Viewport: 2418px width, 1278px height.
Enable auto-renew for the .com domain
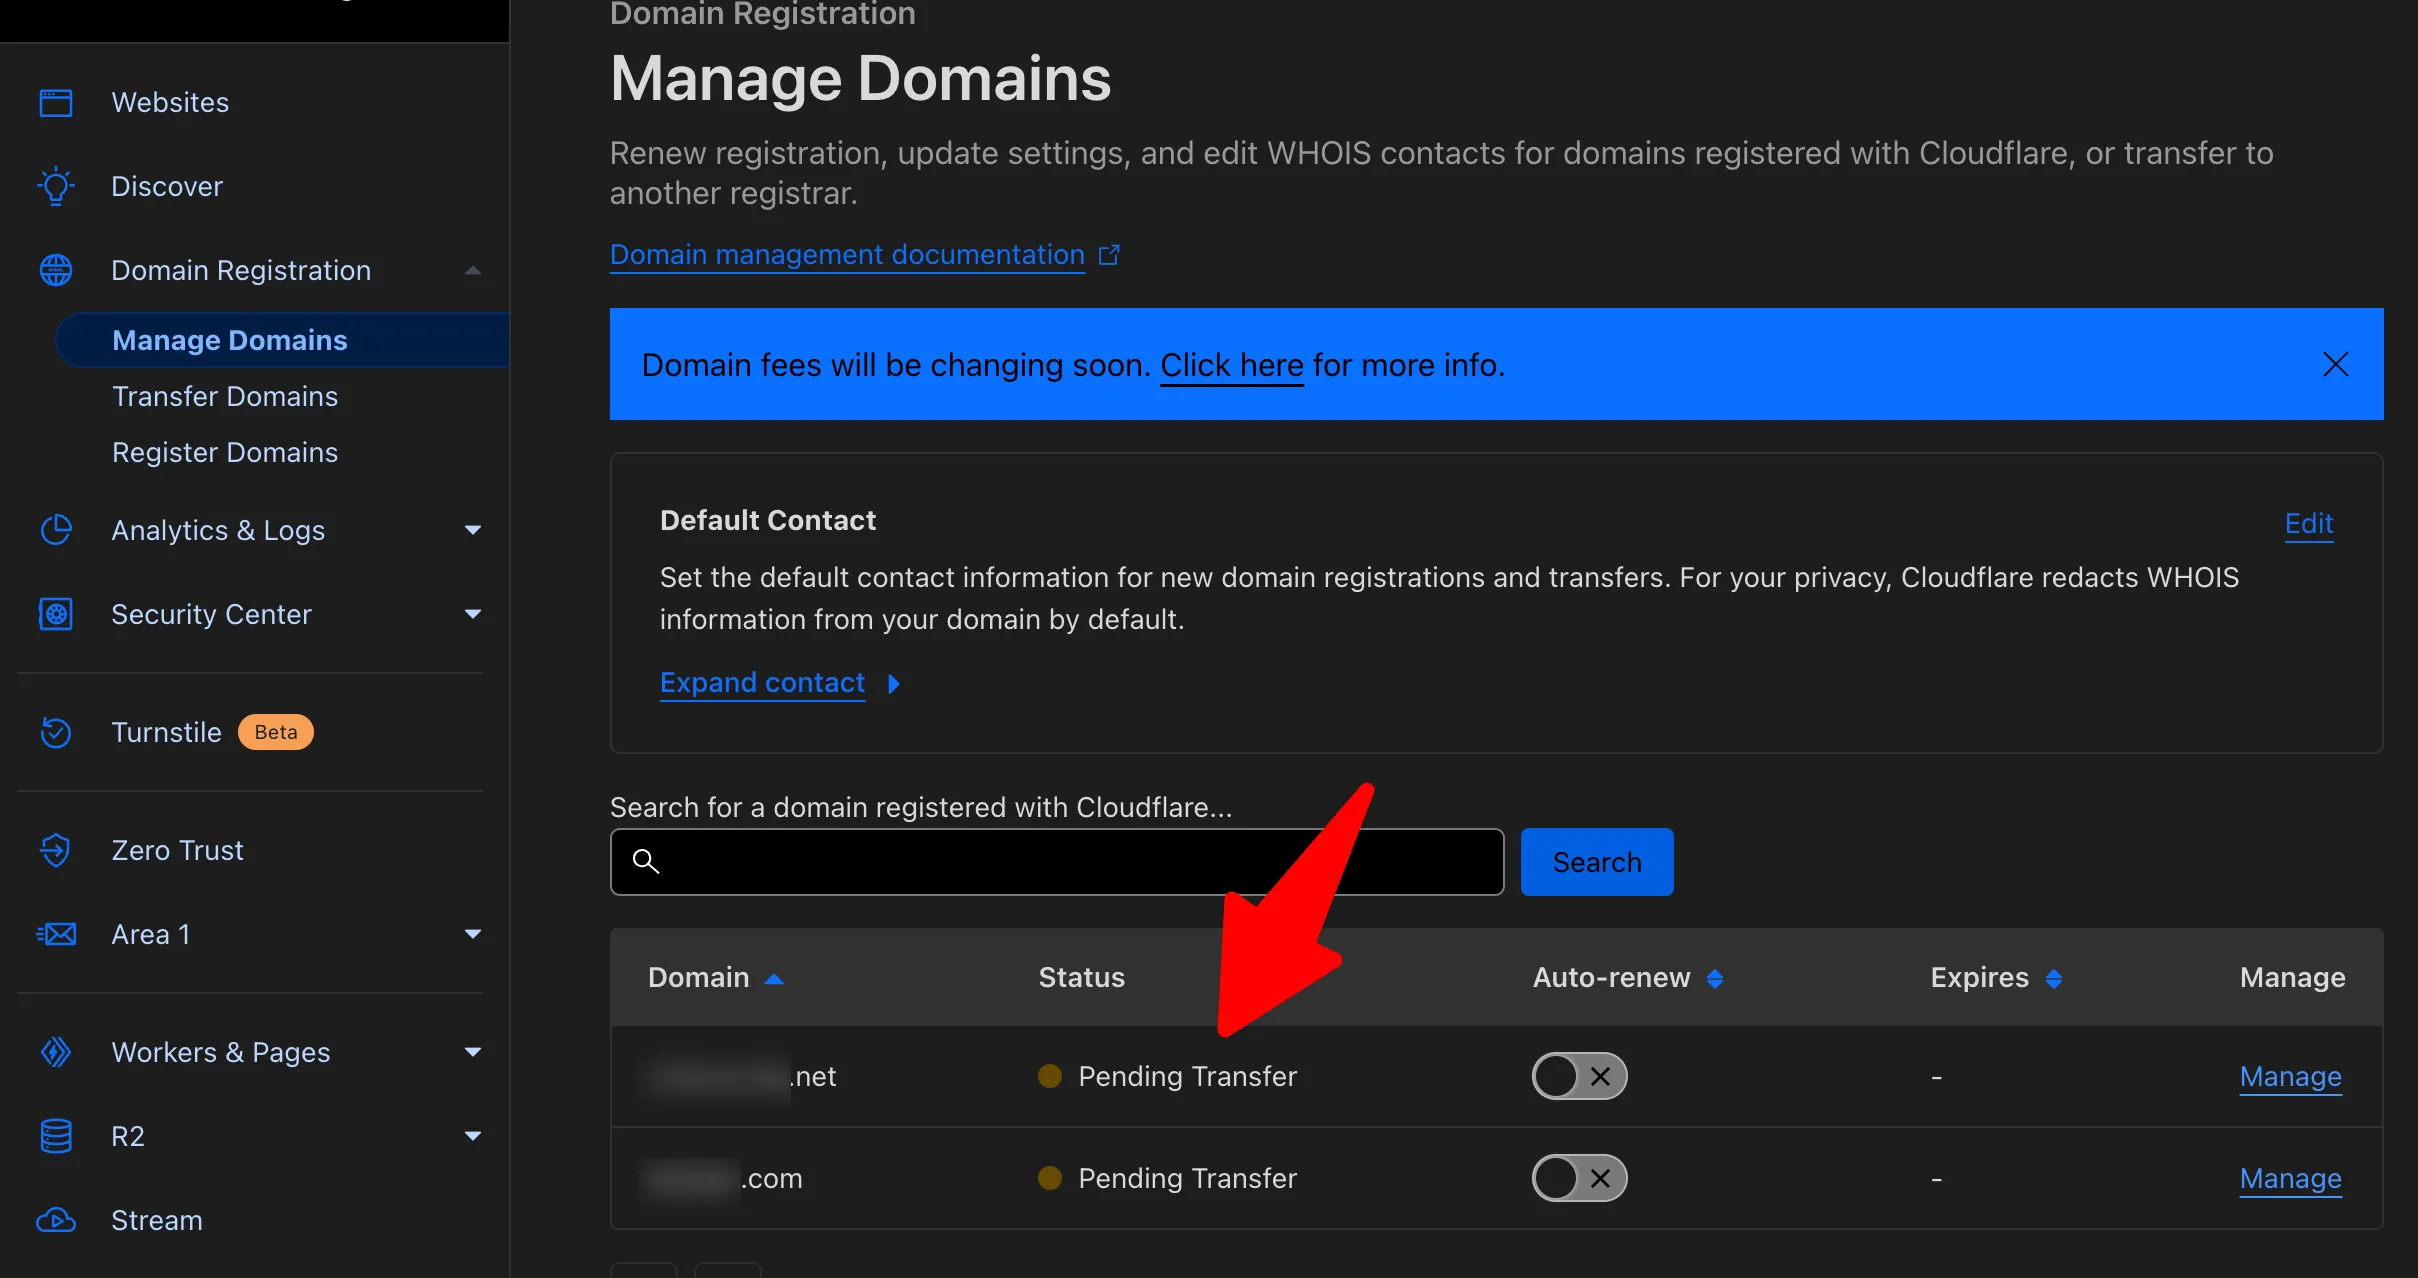(1579, 1178)
